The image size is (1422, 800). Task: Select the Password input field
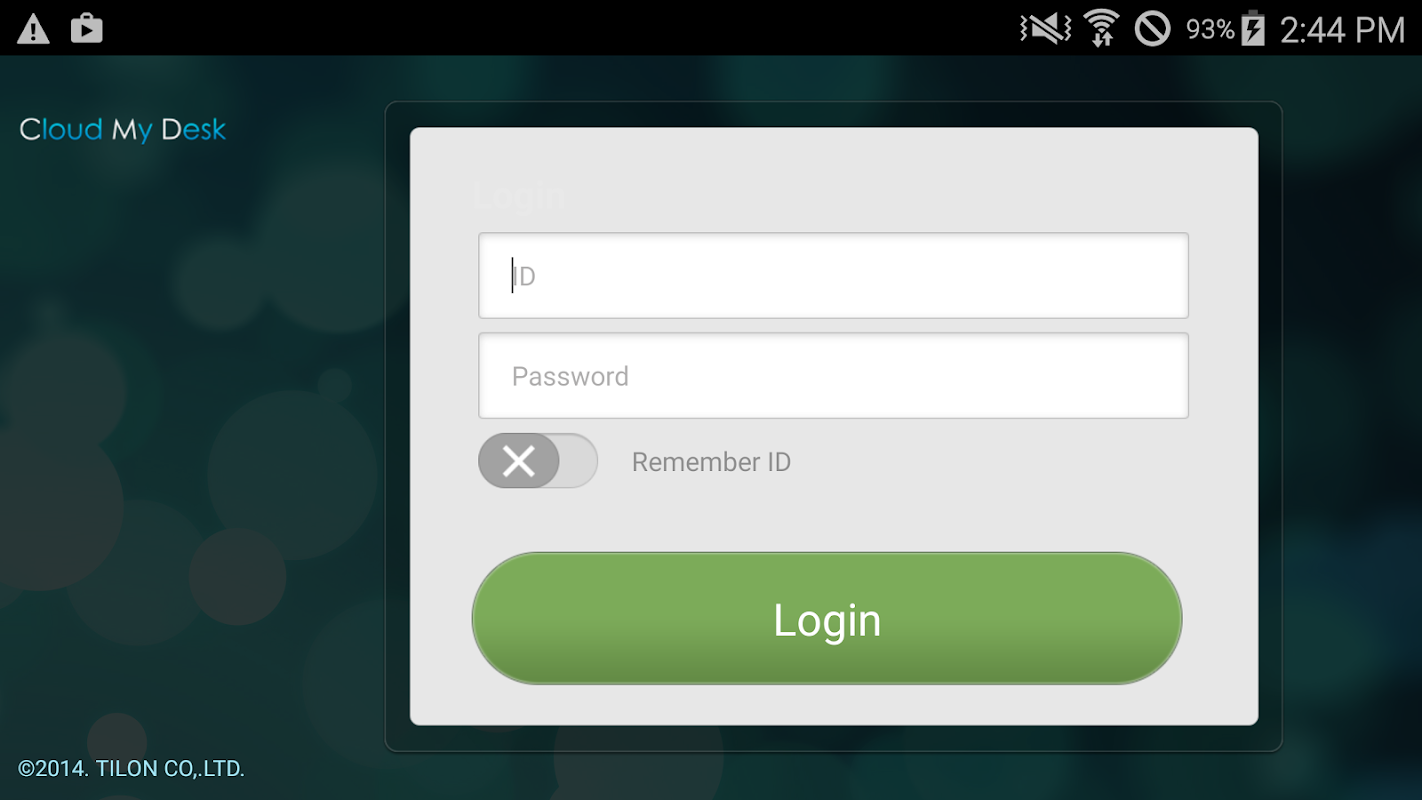point(833,376)
